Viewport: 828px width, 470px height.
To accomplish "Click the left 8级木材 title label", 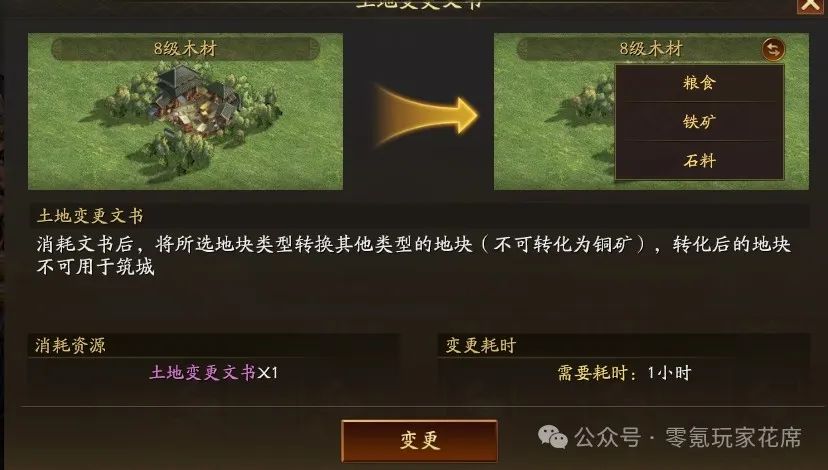I will click(x=185, y=49).
